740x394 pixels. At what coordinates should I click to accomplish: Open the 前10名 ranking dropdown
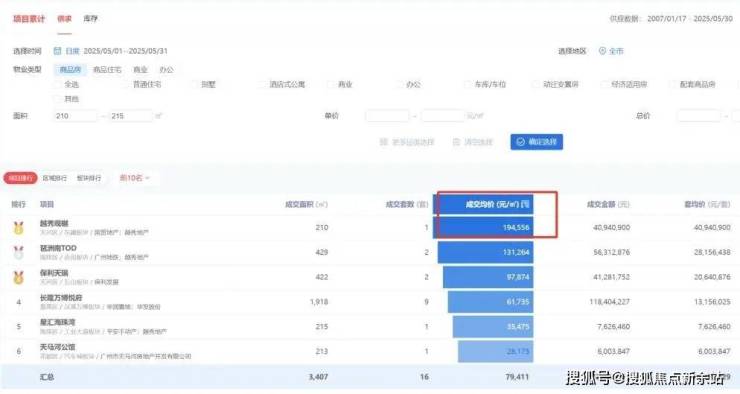(x=135, y=178)
